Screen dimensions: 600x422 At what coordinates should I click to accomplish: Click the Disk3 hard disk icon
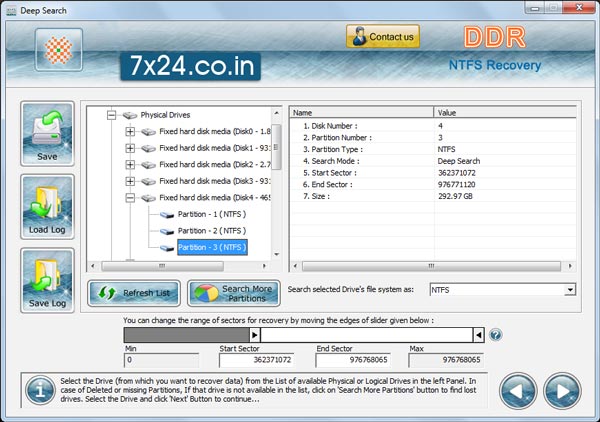148,181
